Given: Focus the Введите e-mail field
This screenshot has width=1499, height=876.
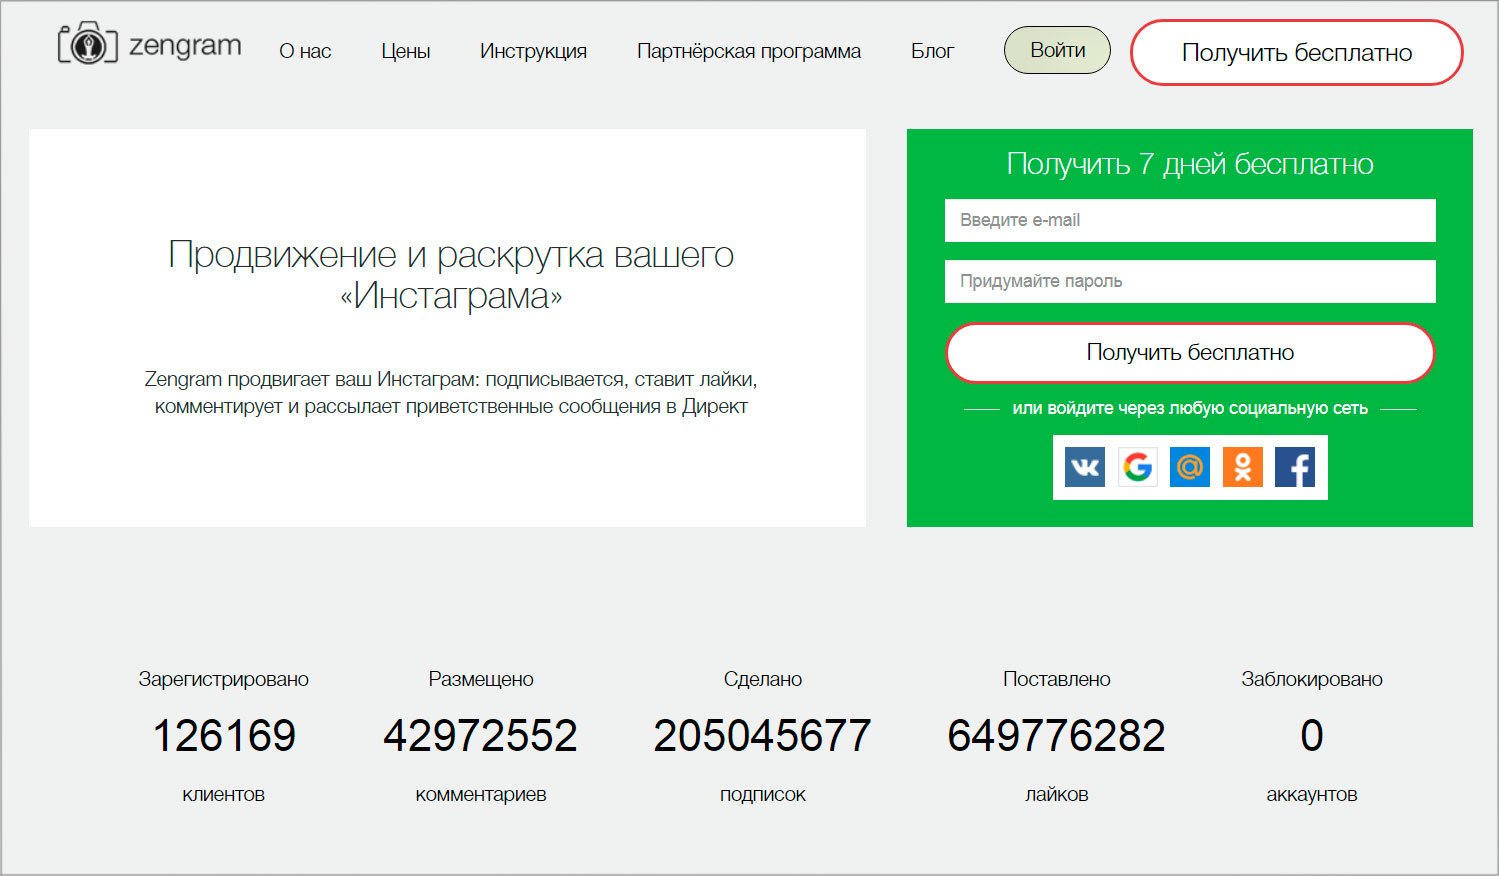Looking at the screenshot, I should point(1190,220).
